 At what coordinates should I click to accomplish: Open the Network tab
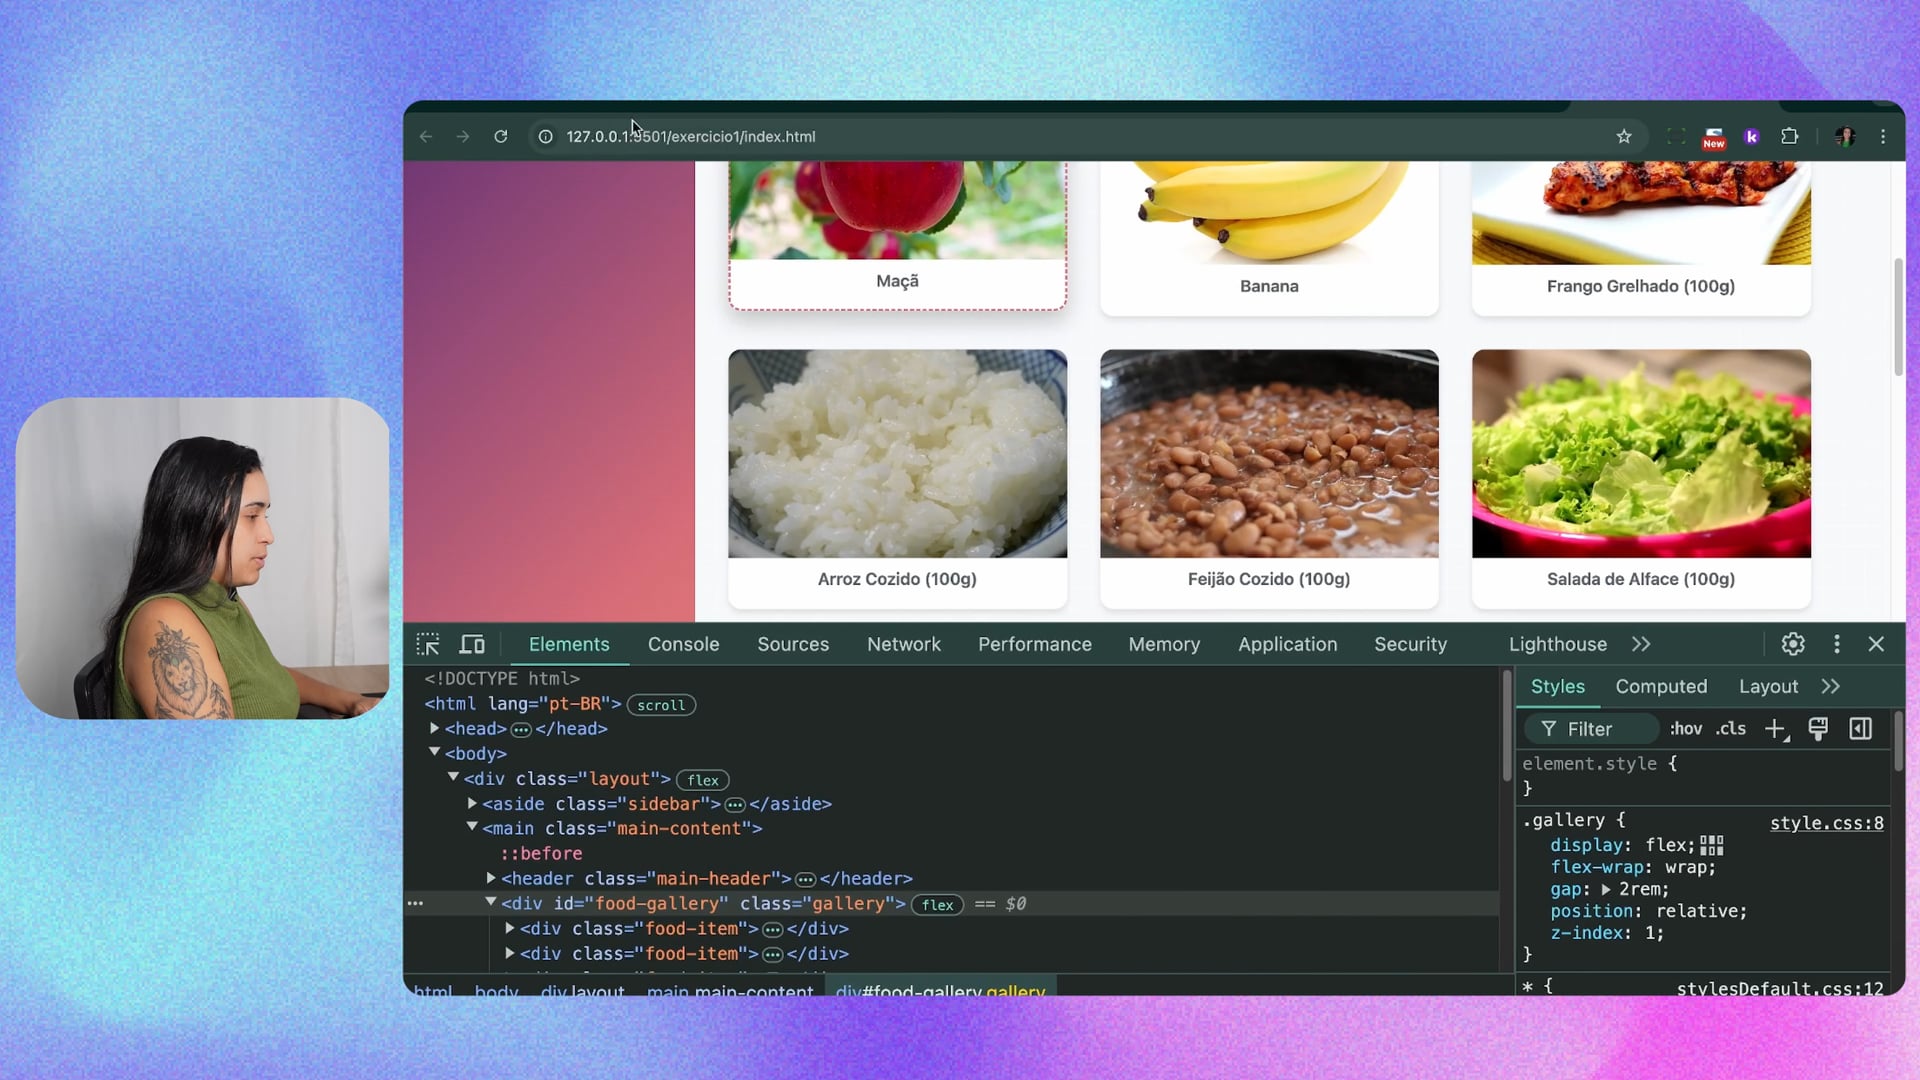903,644
